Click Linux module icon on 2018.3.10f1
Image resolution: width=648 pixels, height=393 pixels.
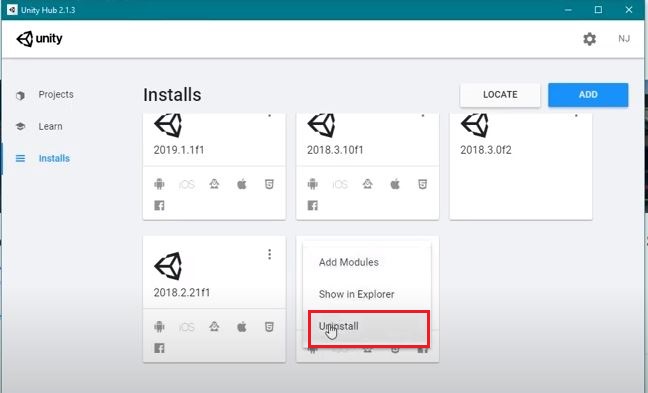tap(367, 184)
